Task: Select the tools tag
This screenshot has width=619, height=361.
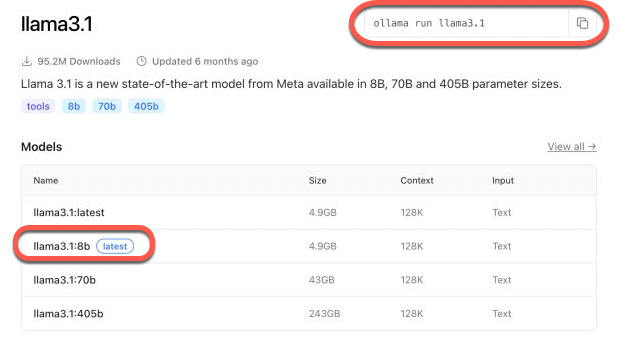Action: 38,106
